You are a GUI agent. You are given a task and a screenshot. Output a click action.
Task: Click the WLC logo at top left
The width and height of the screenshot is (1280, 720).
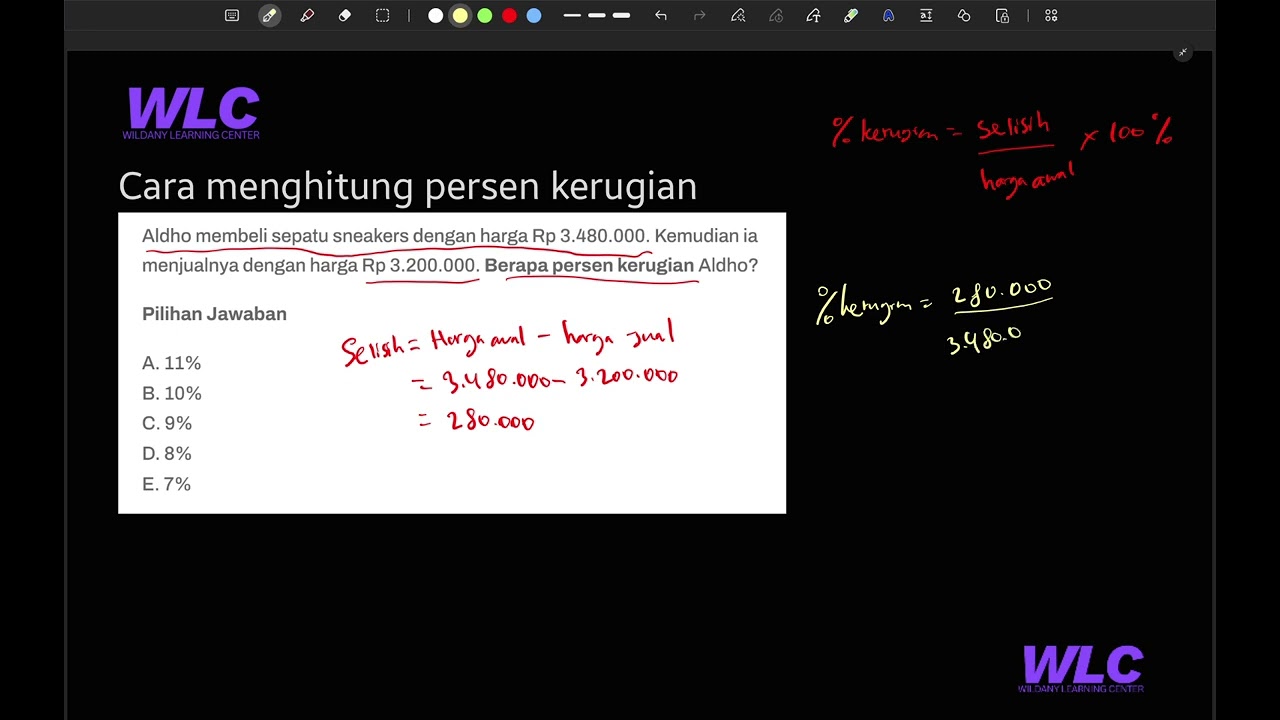[x=192, y=113]
